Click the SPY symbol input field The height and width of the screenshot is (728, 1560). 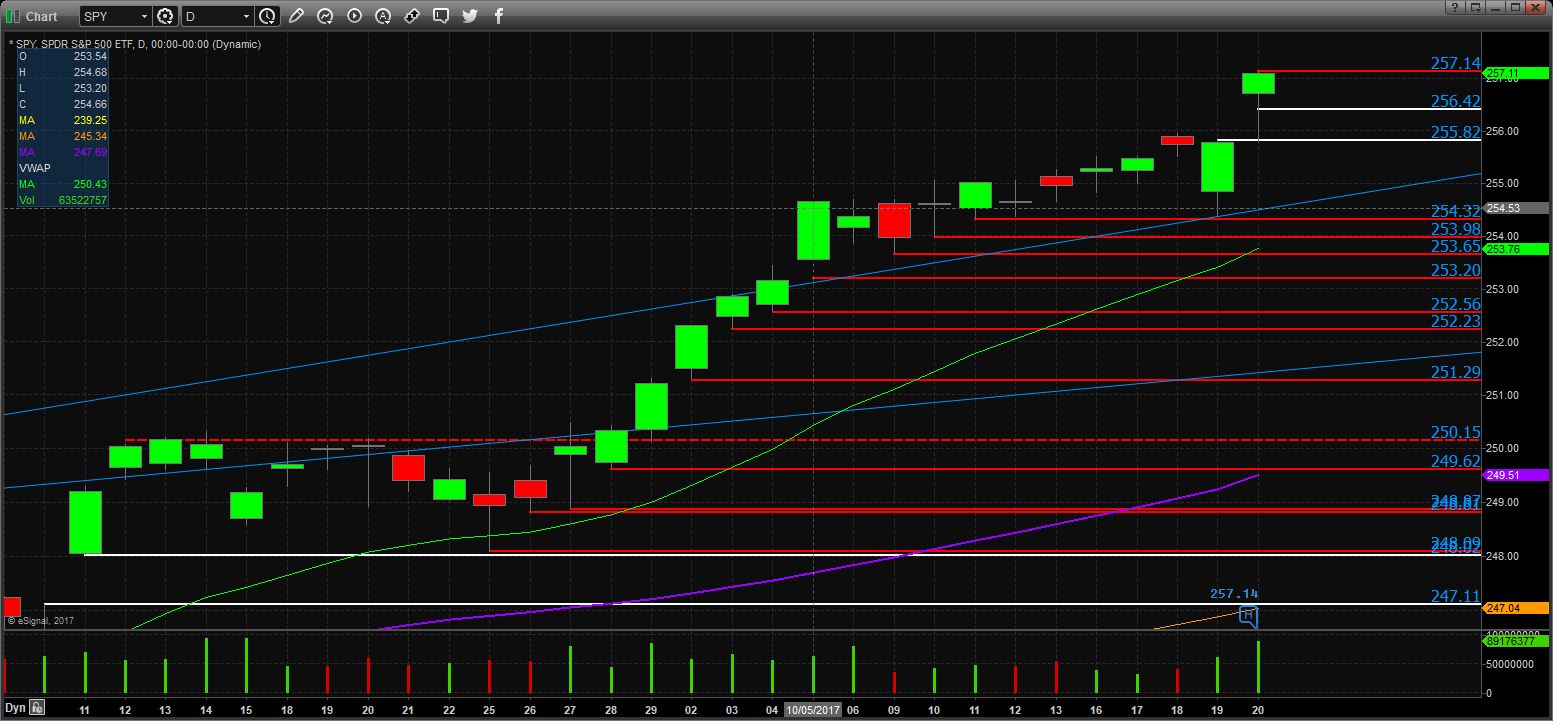[107, 16]
